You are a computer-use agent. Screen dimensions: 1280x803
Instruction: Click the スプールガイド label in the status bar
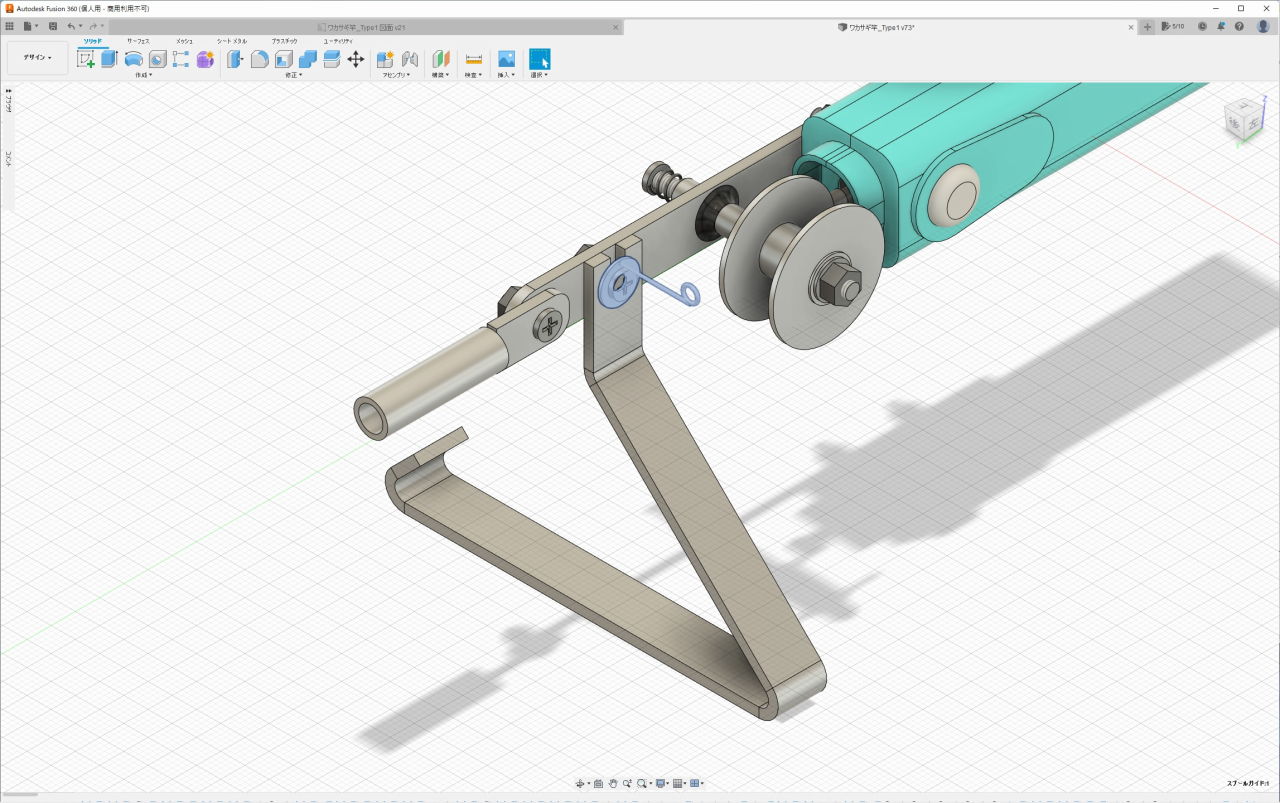pyautogui.click(x=1248, y=784)
